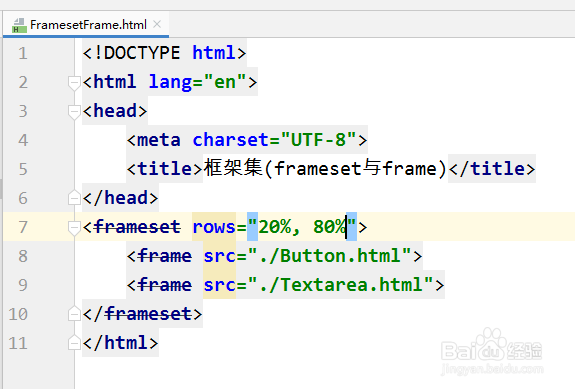Click the lang attribute value en

pyautogui.click(x=225, y=82)
